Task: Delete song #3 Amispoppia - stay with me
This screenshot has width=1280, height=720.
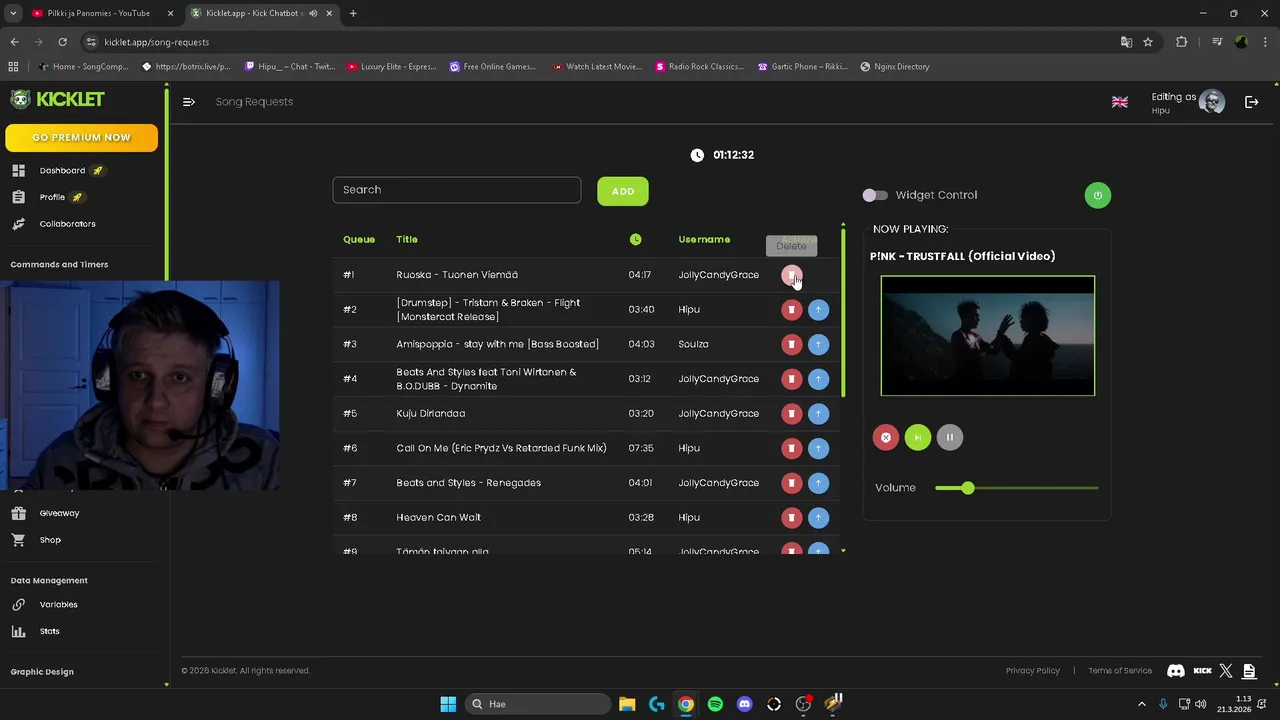Action: (791, 344)
